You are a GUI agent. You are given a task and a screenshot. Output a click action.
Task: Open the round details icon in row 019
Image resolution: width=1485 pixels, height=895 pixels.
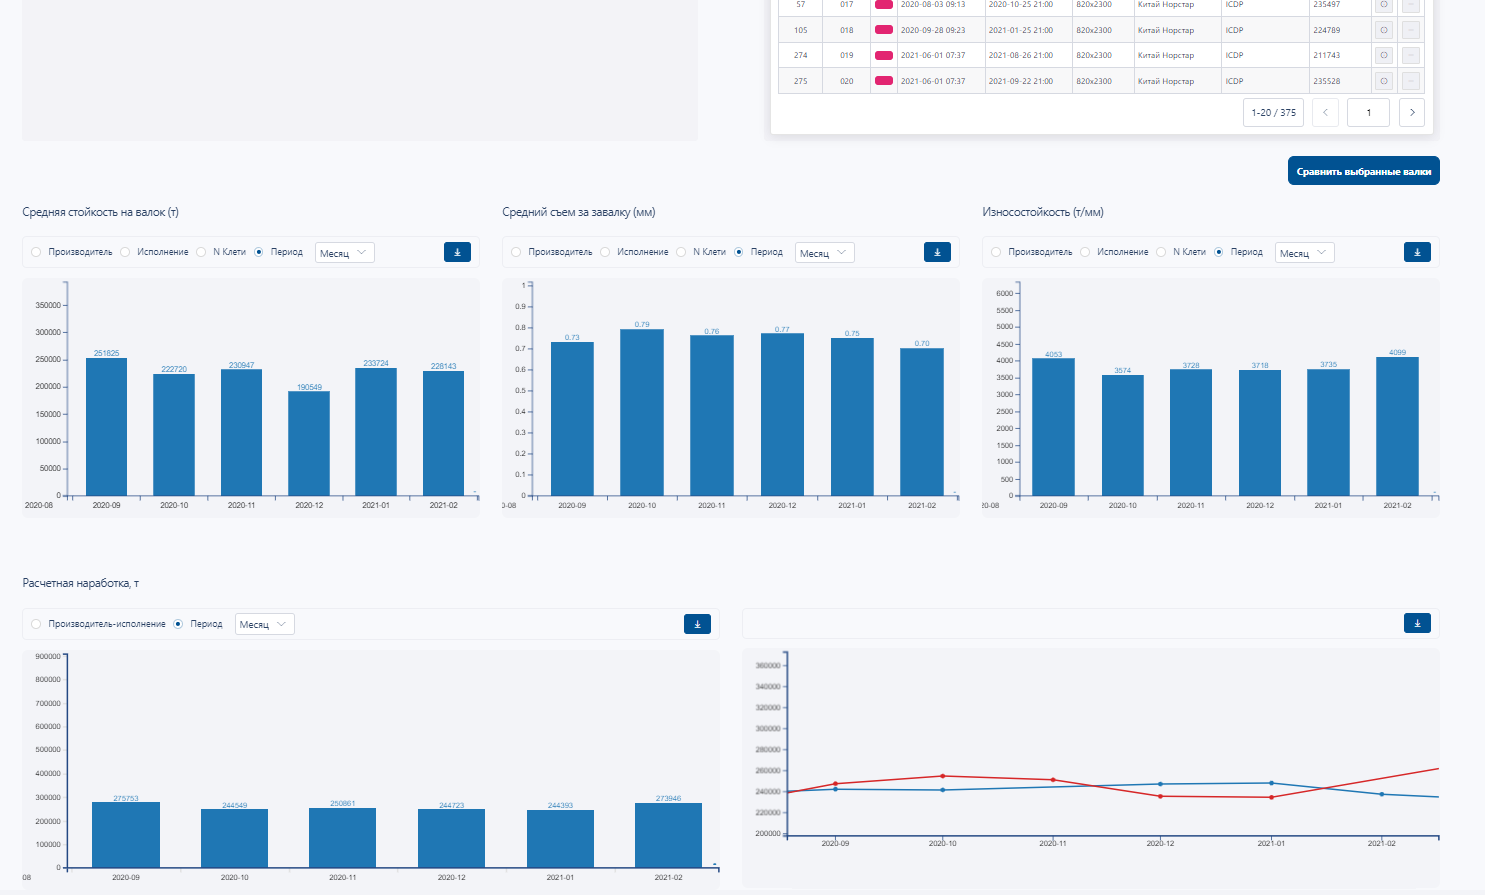(x=1384, y=55)
